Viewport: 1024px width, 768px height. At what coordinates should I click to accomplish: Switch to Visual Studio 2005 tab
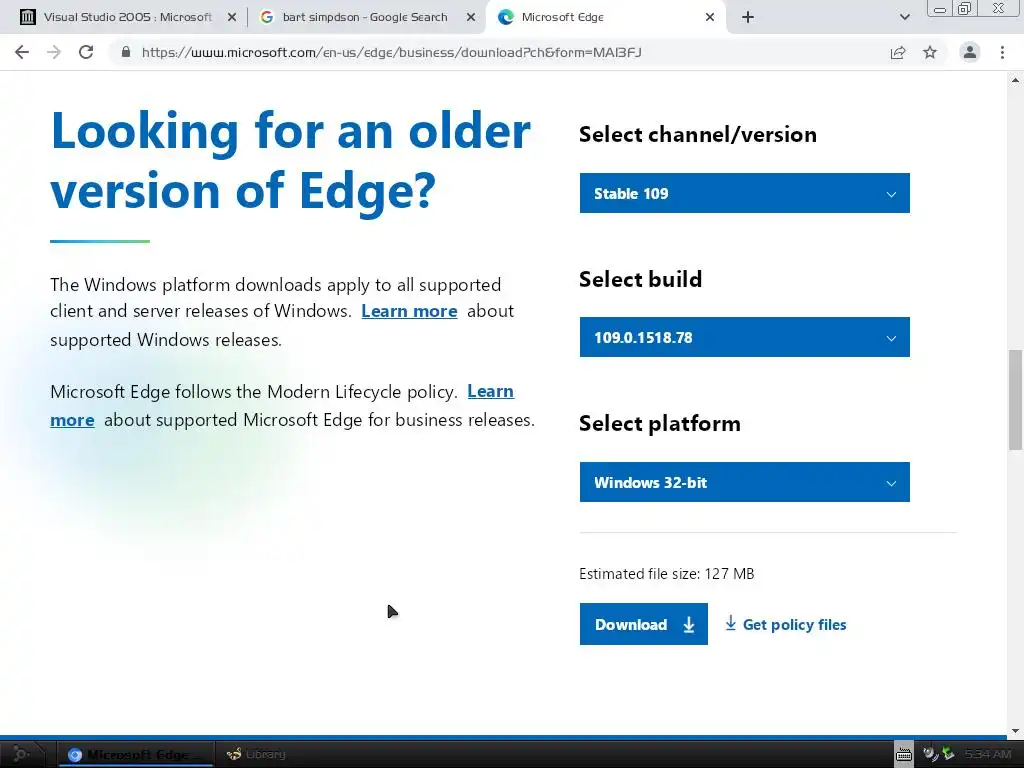click(x=127, y=17)
